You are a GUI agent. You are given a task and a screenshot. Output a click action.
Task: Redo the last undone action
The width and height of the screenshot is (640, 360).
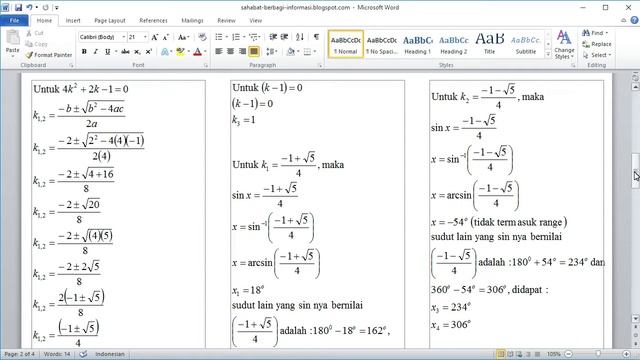(45, 7)
